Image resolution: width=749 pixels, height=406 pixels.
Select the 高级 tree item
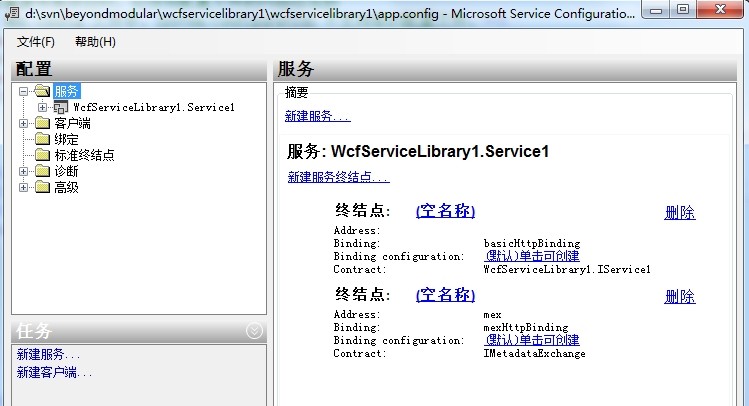click(66, 187)
